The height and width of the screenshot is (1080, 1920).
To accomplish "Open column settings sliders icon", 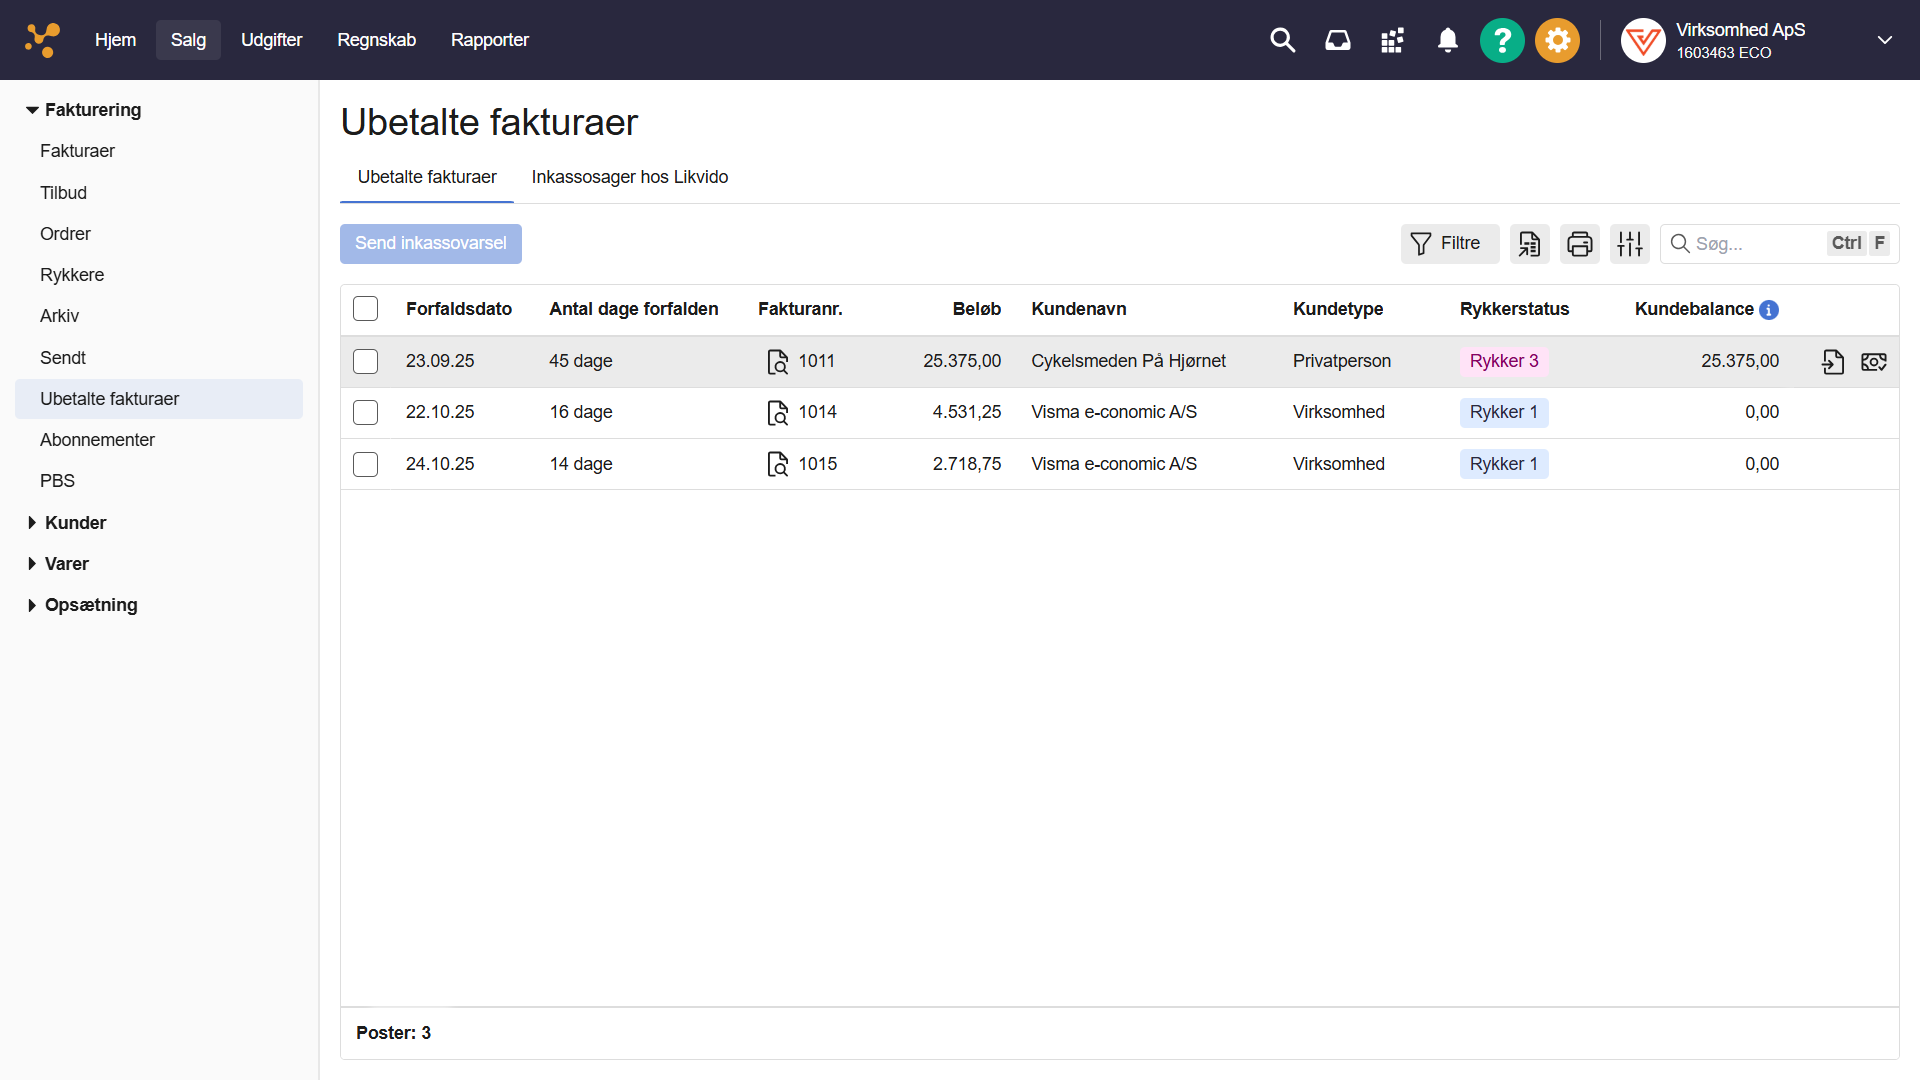I will [1629, 244].
